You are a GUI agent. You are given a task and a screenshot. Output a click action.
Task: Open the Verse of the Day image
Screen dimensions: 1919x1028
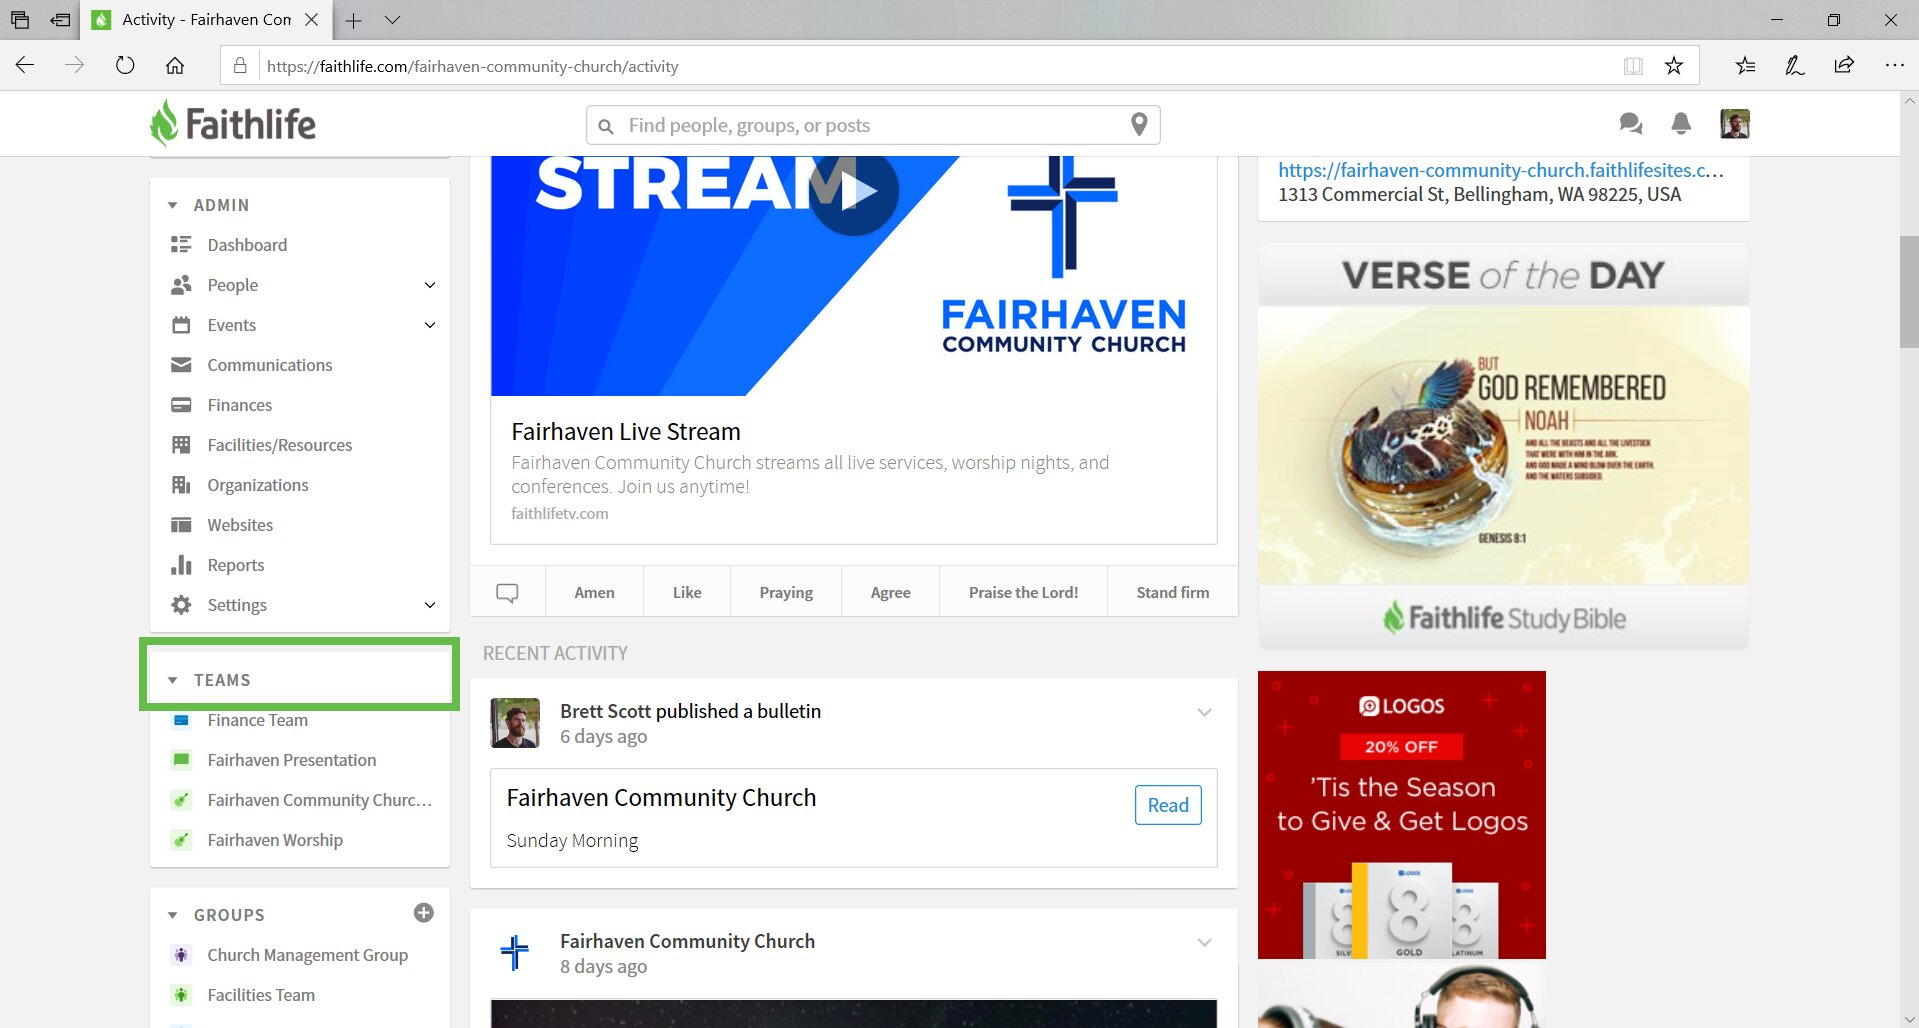click(x=1503, y=446)
